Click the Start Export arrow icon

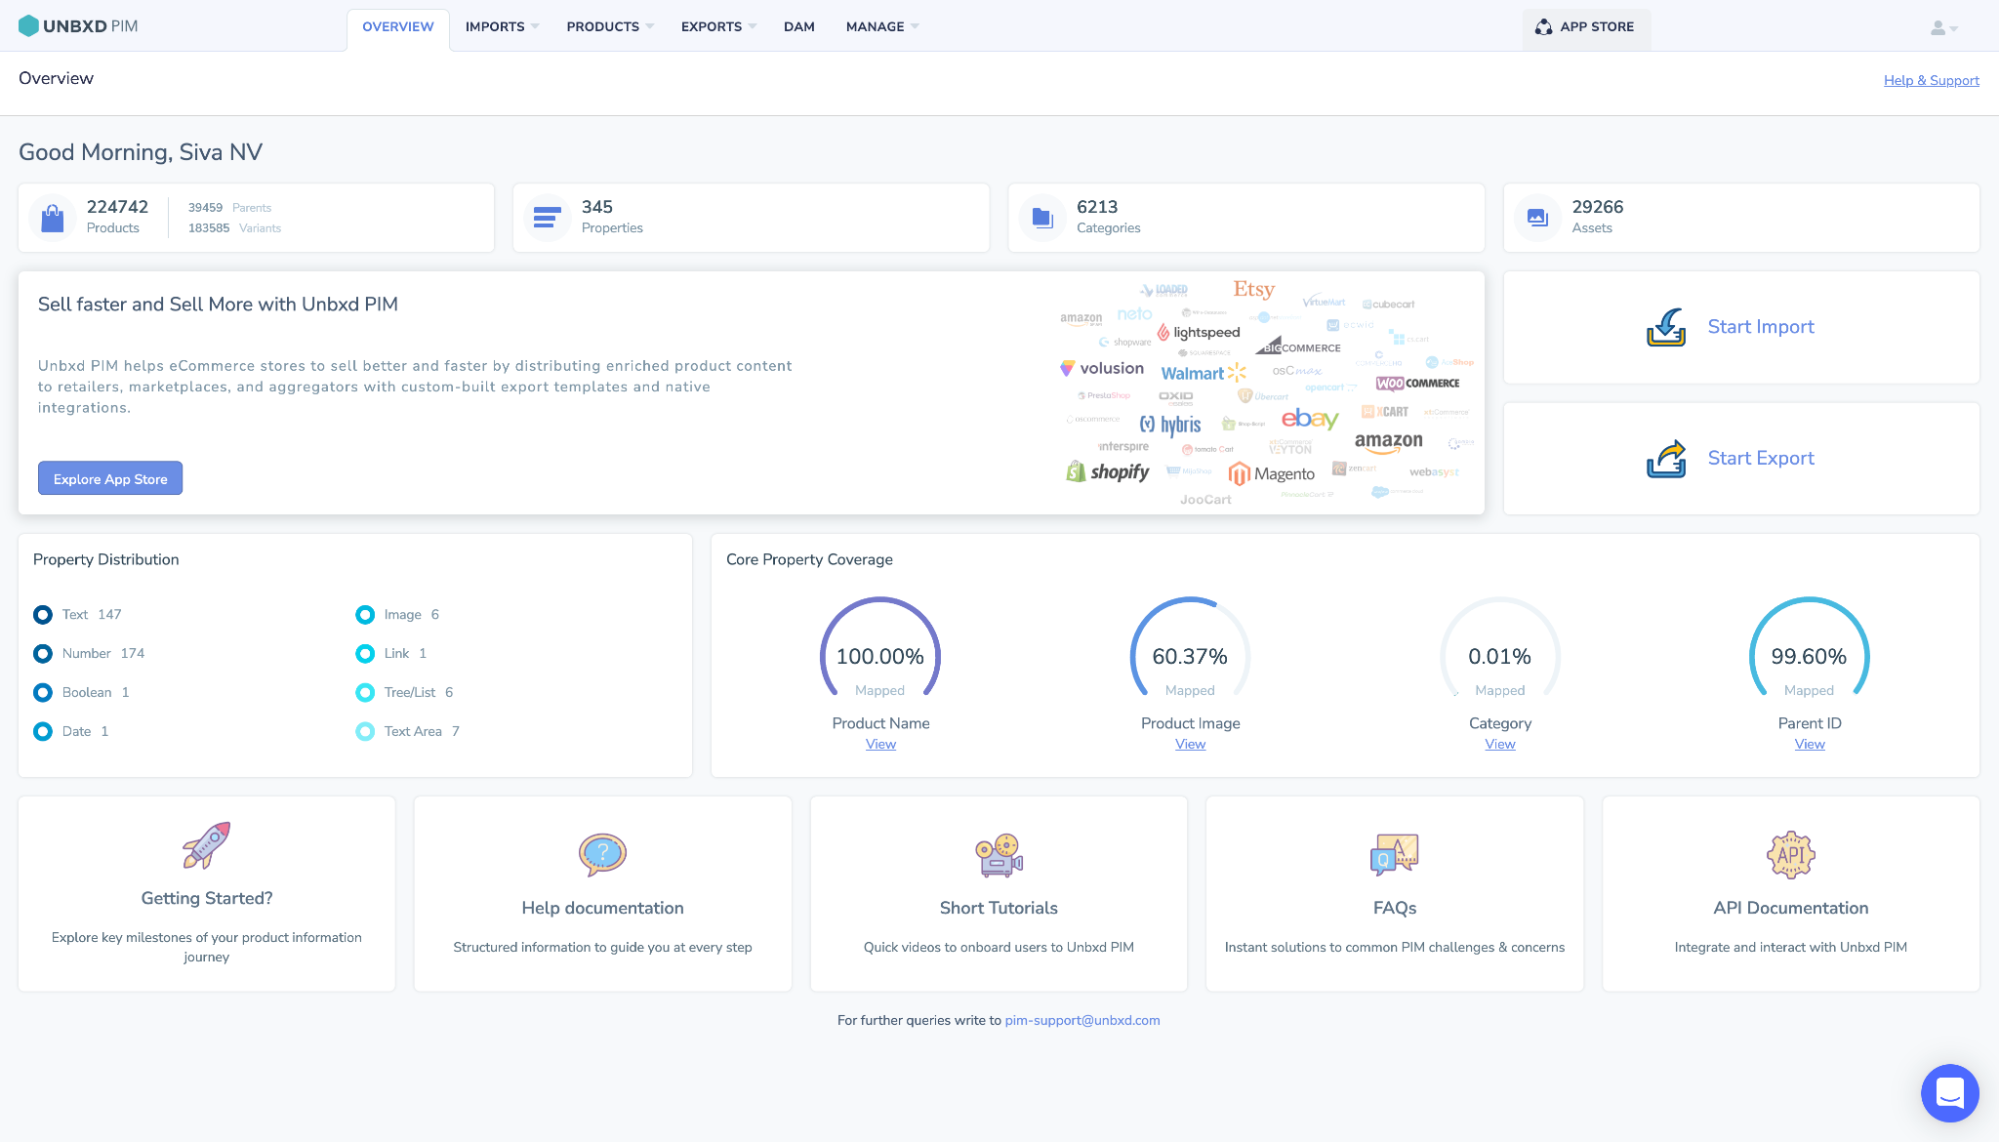(x=1666, y=458)
